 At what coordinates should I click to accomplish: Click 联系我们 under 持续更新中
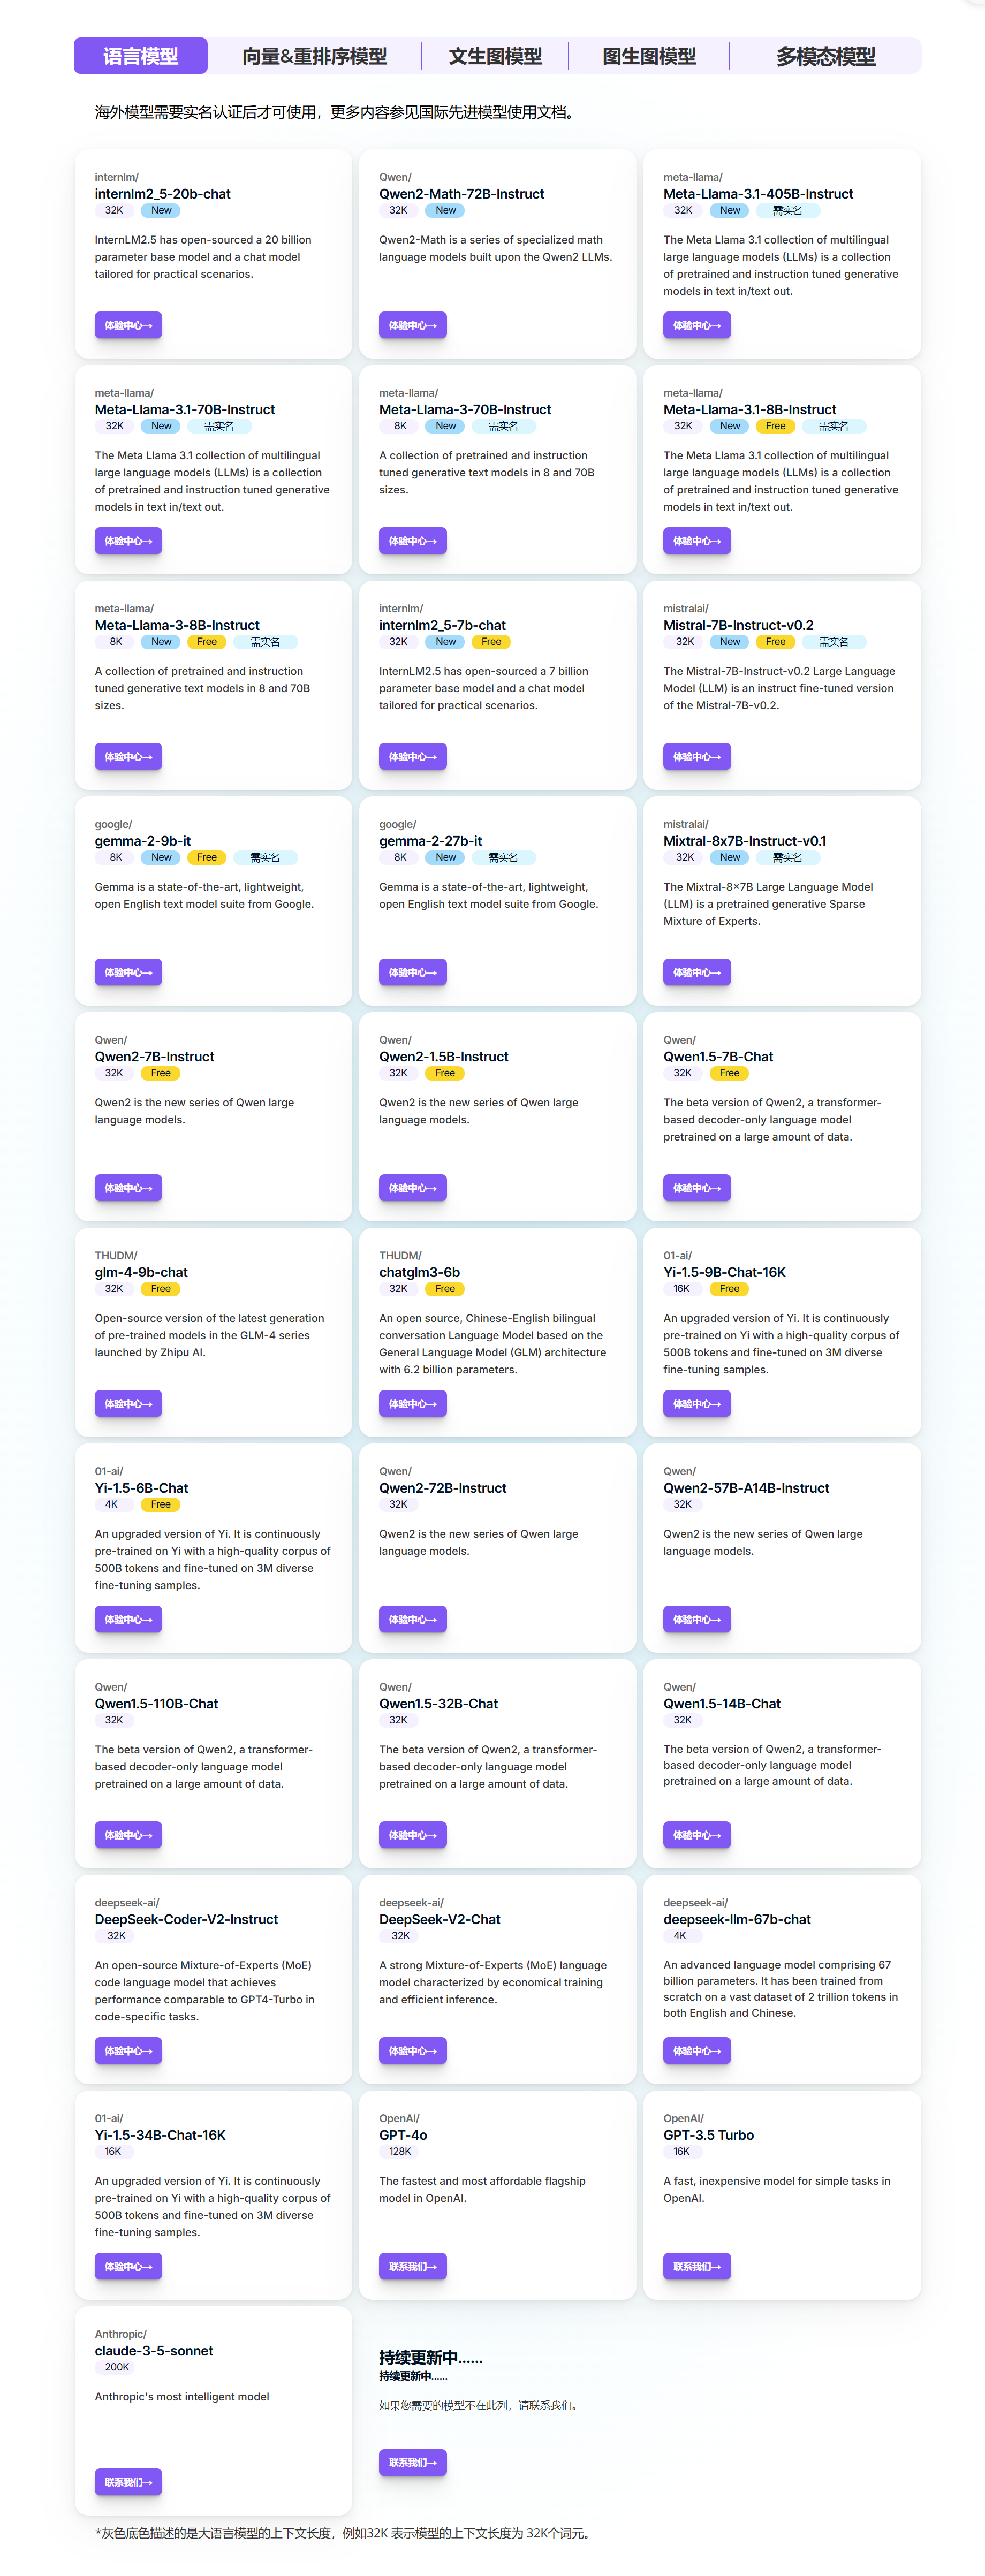pos(412,2462)
